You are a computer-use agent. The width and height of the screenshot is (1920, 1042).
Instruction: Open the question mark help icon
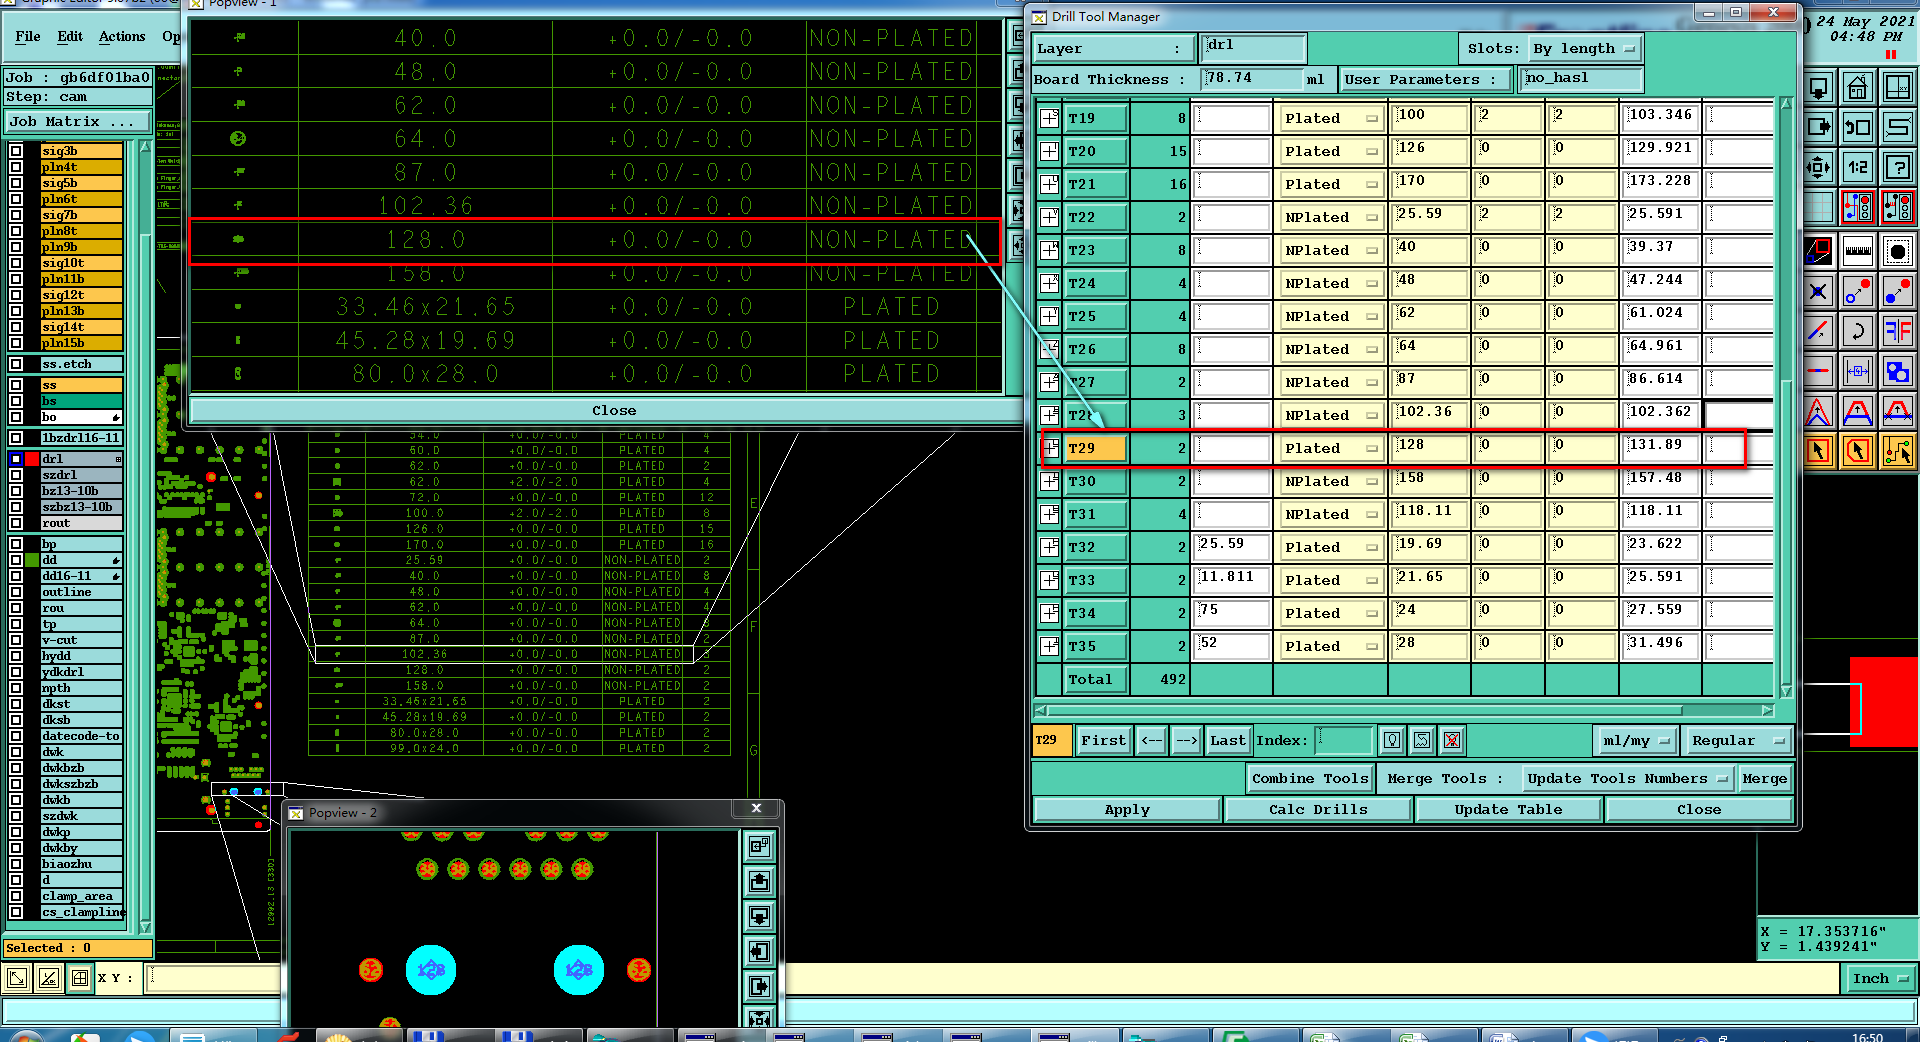[1897, 168]
